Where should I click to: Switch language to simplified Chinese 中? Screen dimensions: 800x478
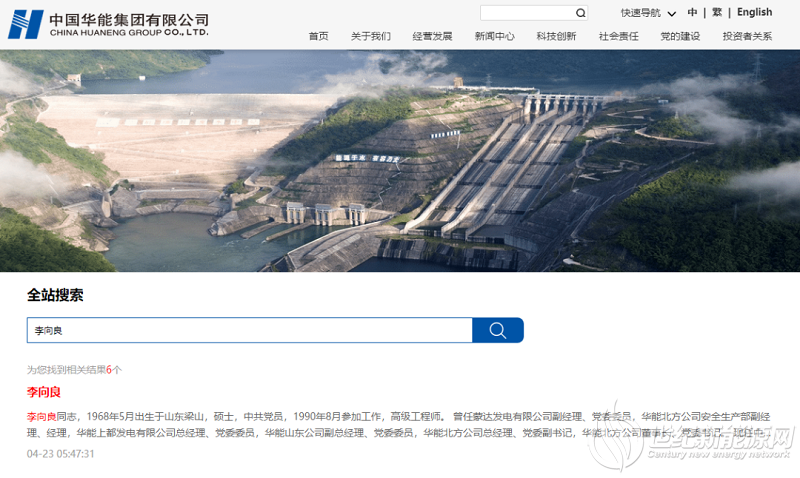click(x=692, y=13)
